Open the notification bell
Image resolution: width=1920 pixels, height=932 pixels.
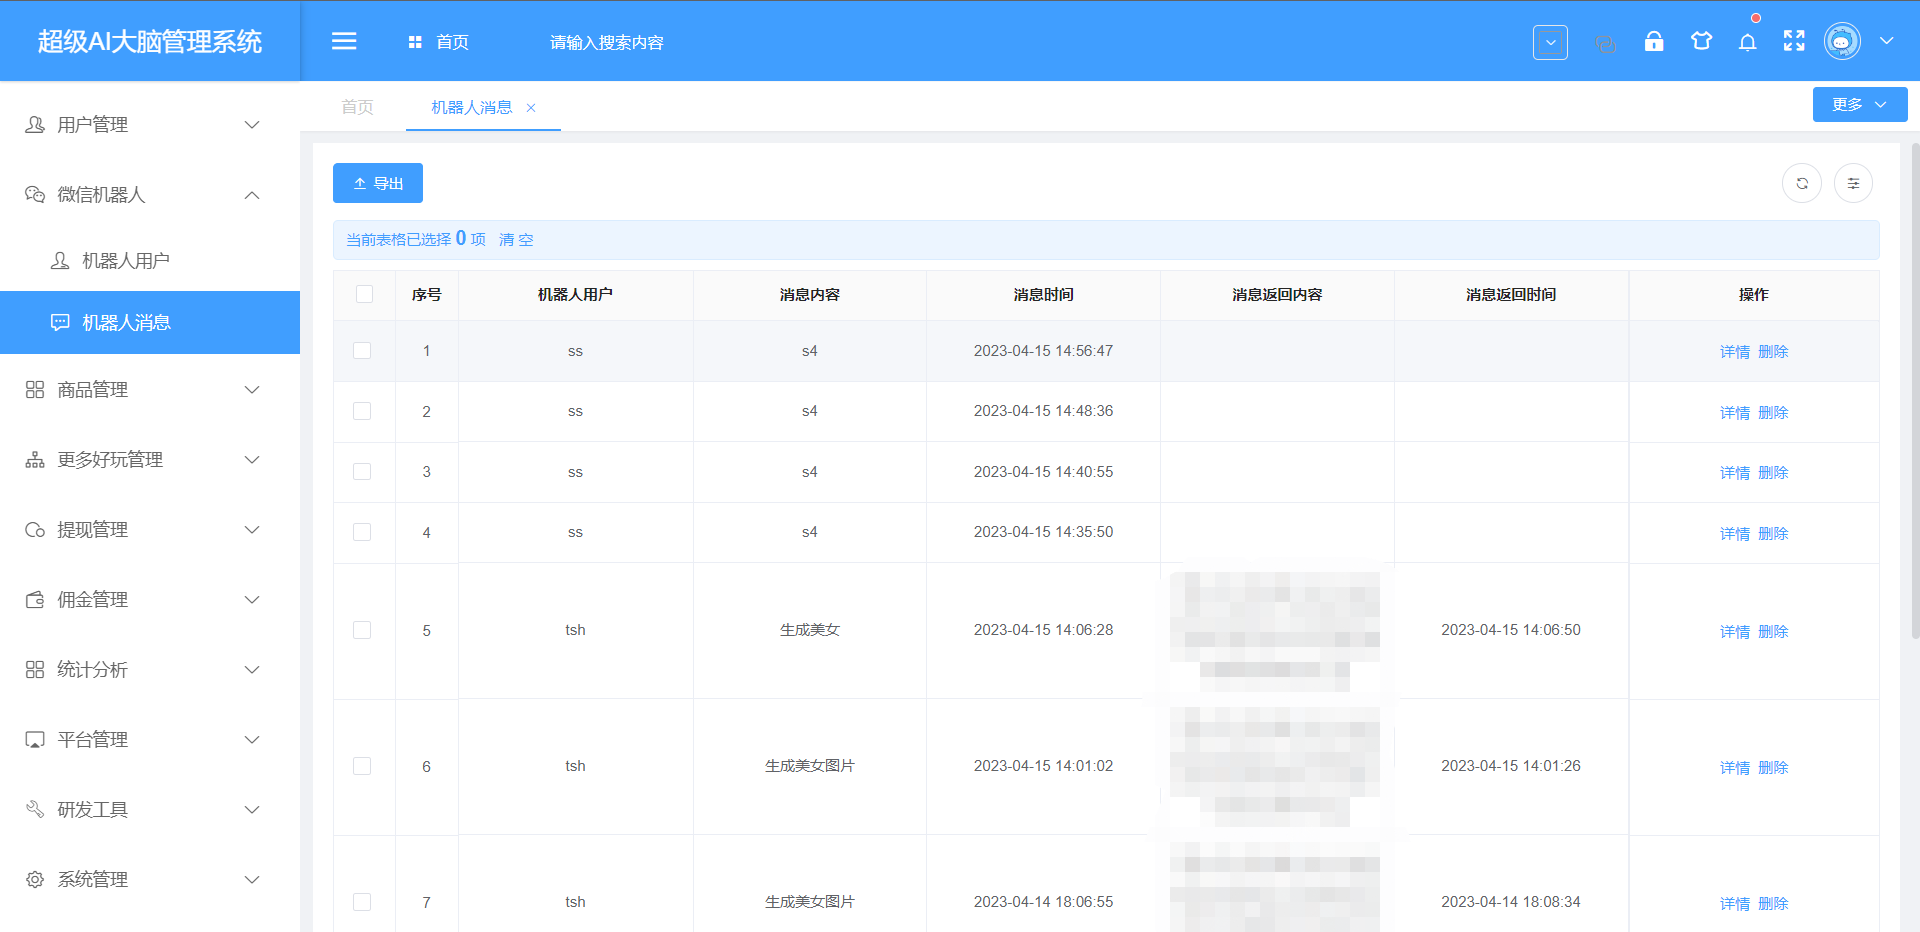click(1747, 42)
